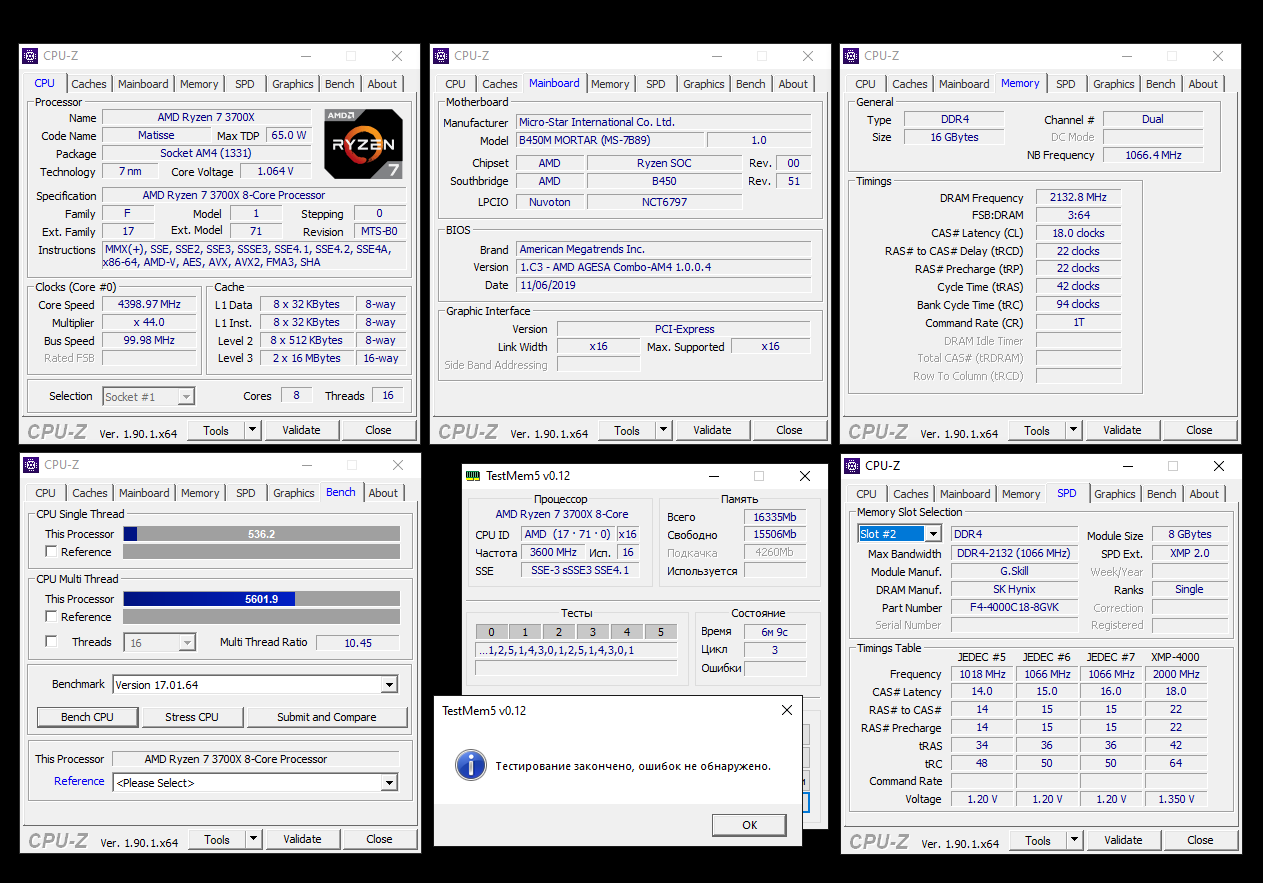Click the blue info icon in the dialog
Screen dimensions: 1263x883
coord(470,765)
